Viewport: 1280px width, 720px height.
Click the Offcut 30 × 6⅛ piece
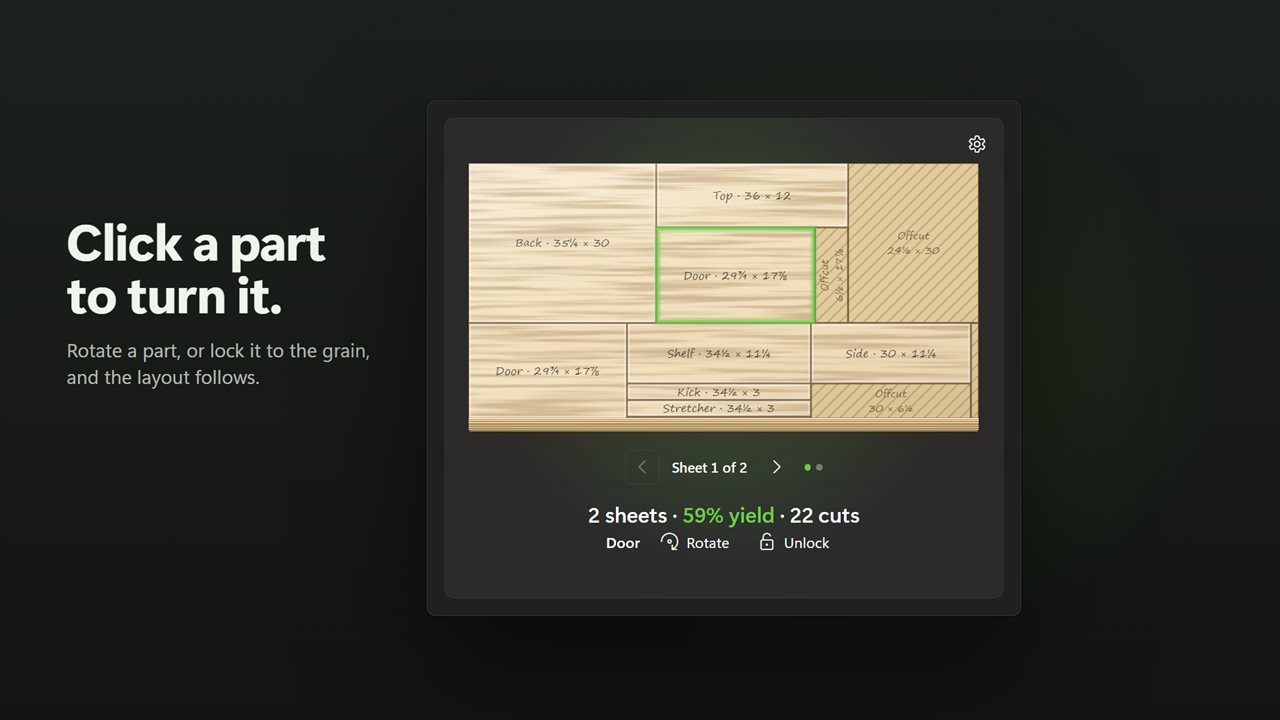(891, 400)
